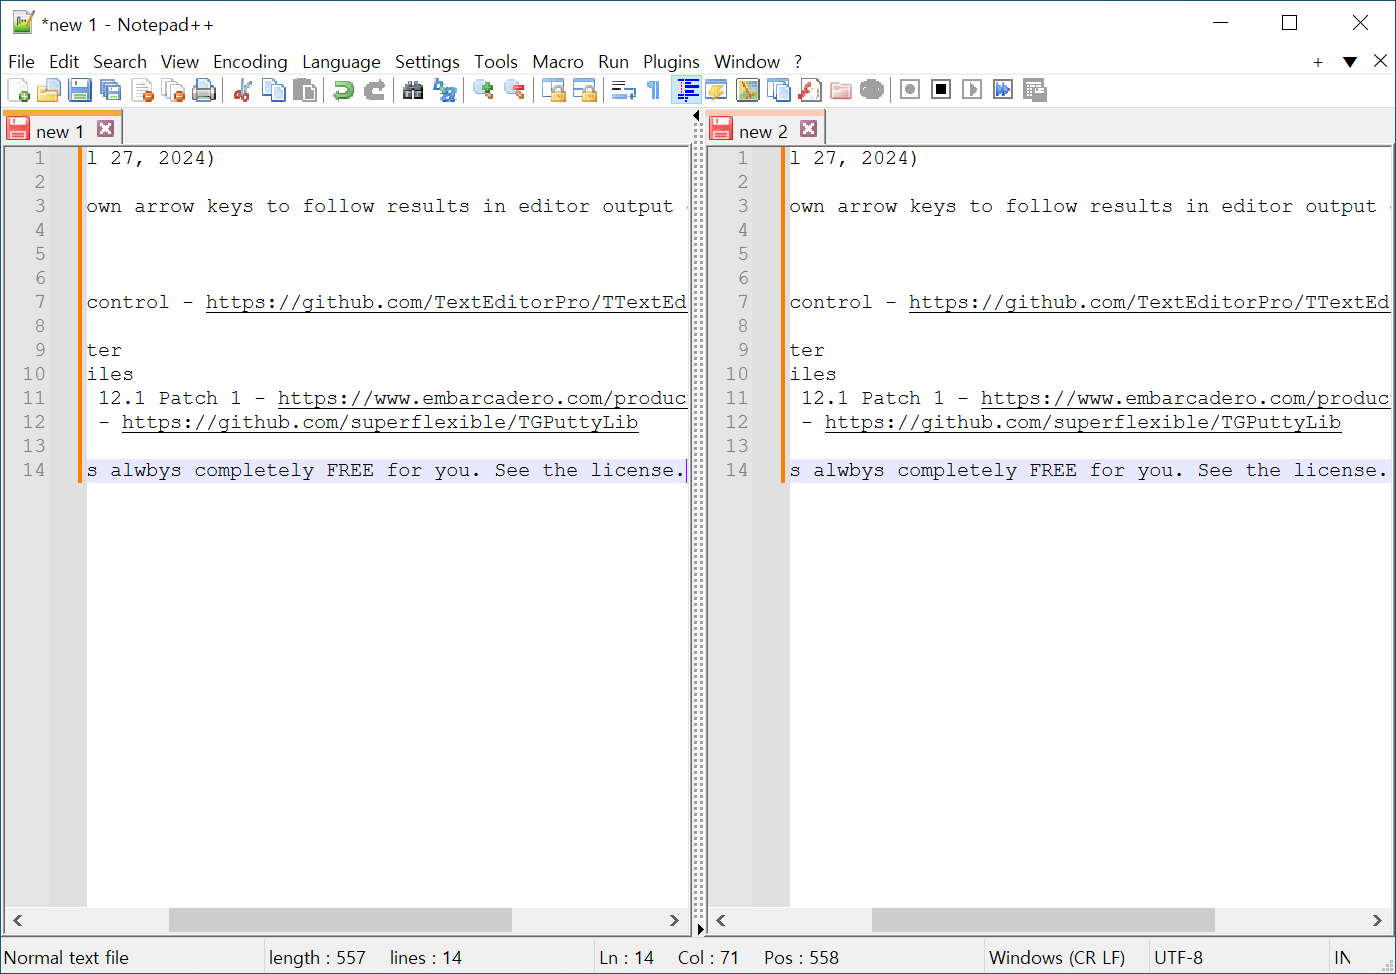1396x974 pixels.
Task: Open a file with the folder icon
Action: click(x=49, y=90)
